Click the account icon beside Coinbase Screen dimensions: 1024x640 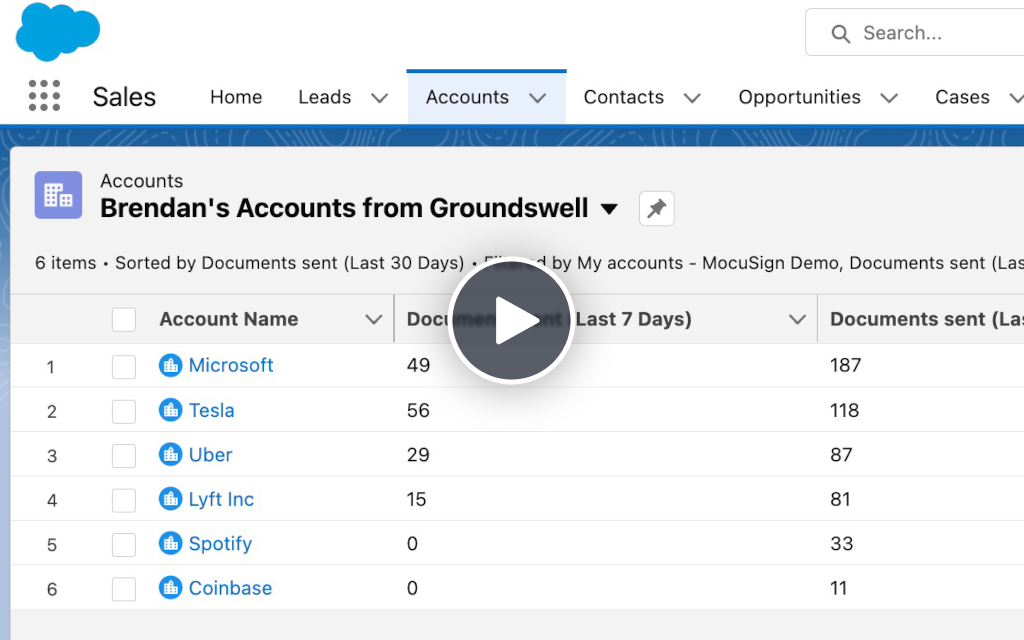pyautogui.click(x=170, y=588)
